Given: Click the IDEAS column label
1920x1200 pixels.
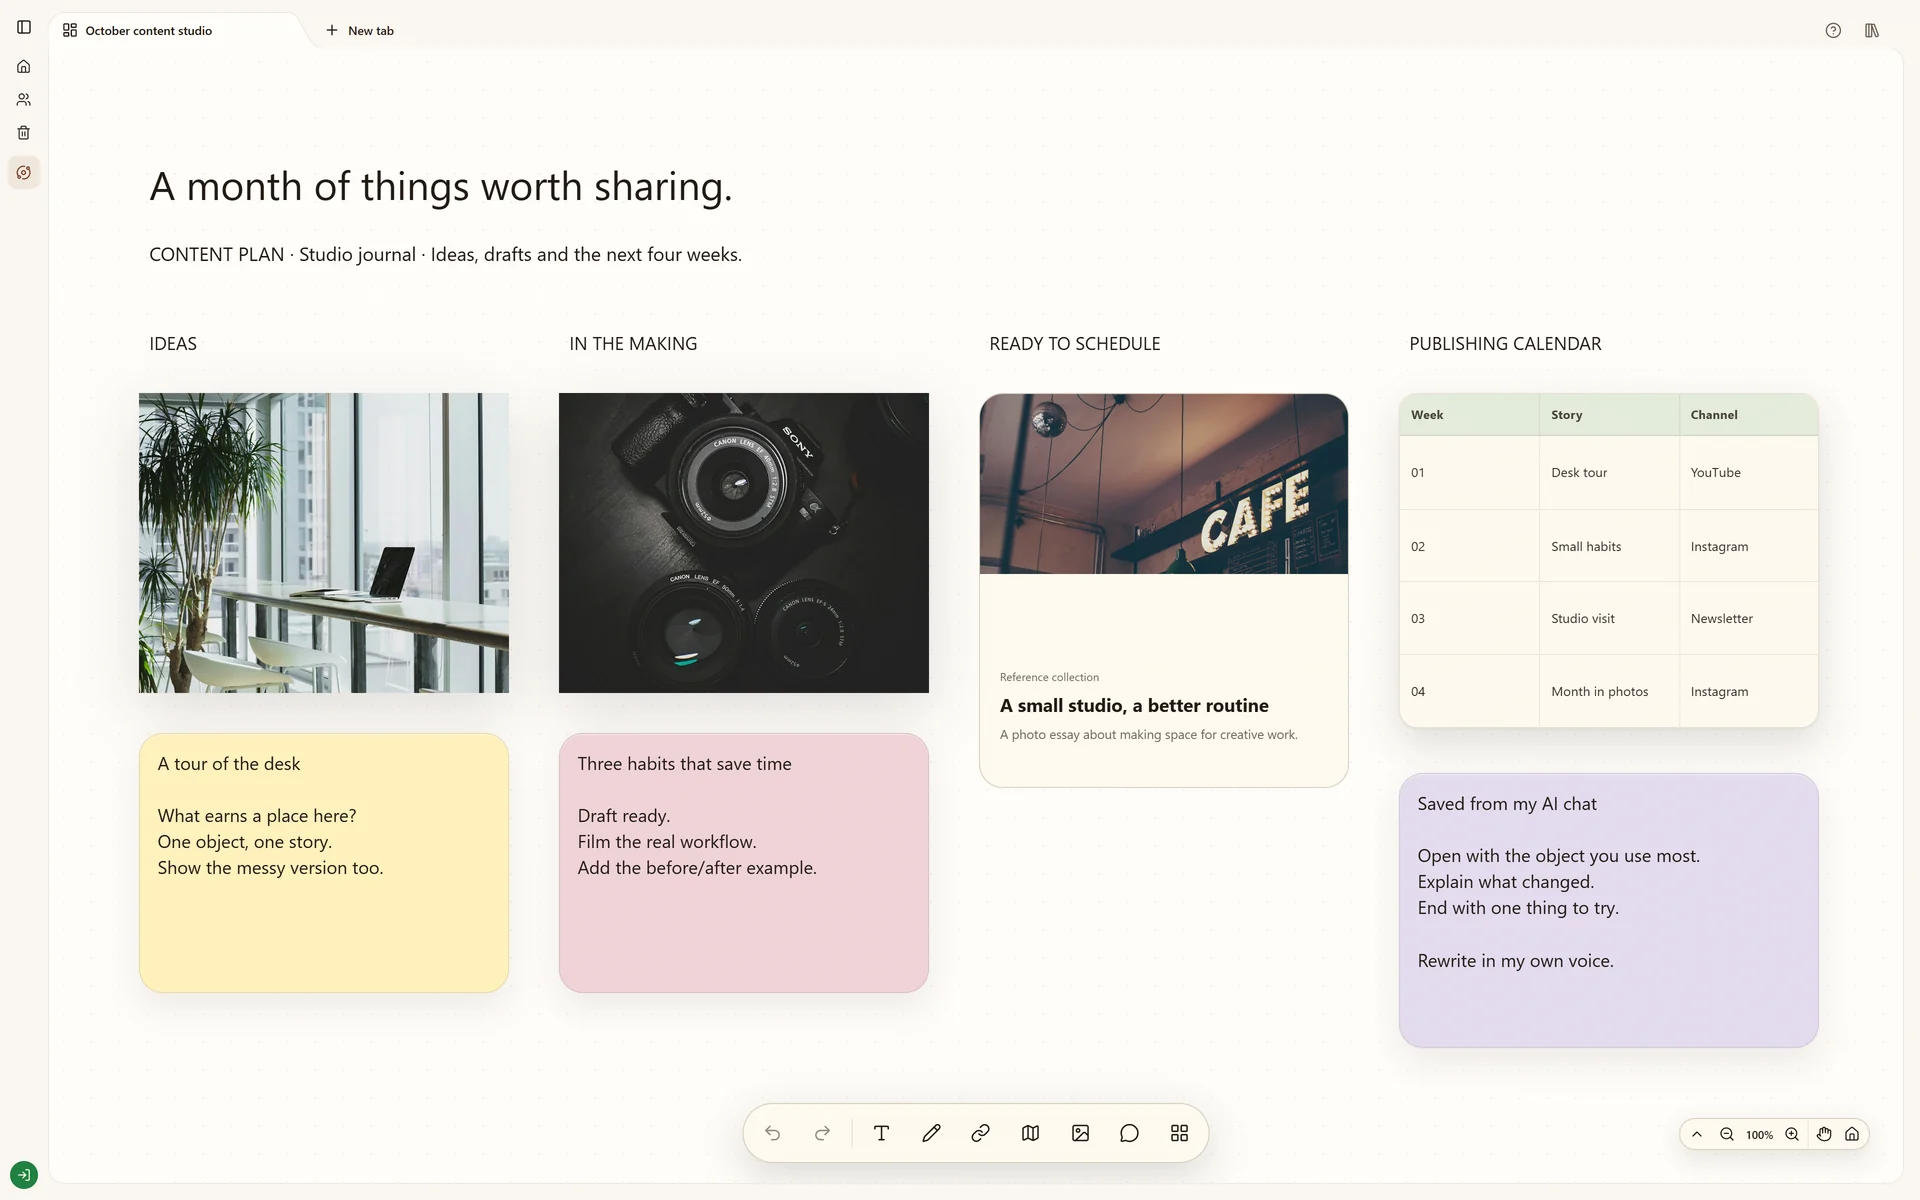Looking at the screenshot, I should pos(173,344).
